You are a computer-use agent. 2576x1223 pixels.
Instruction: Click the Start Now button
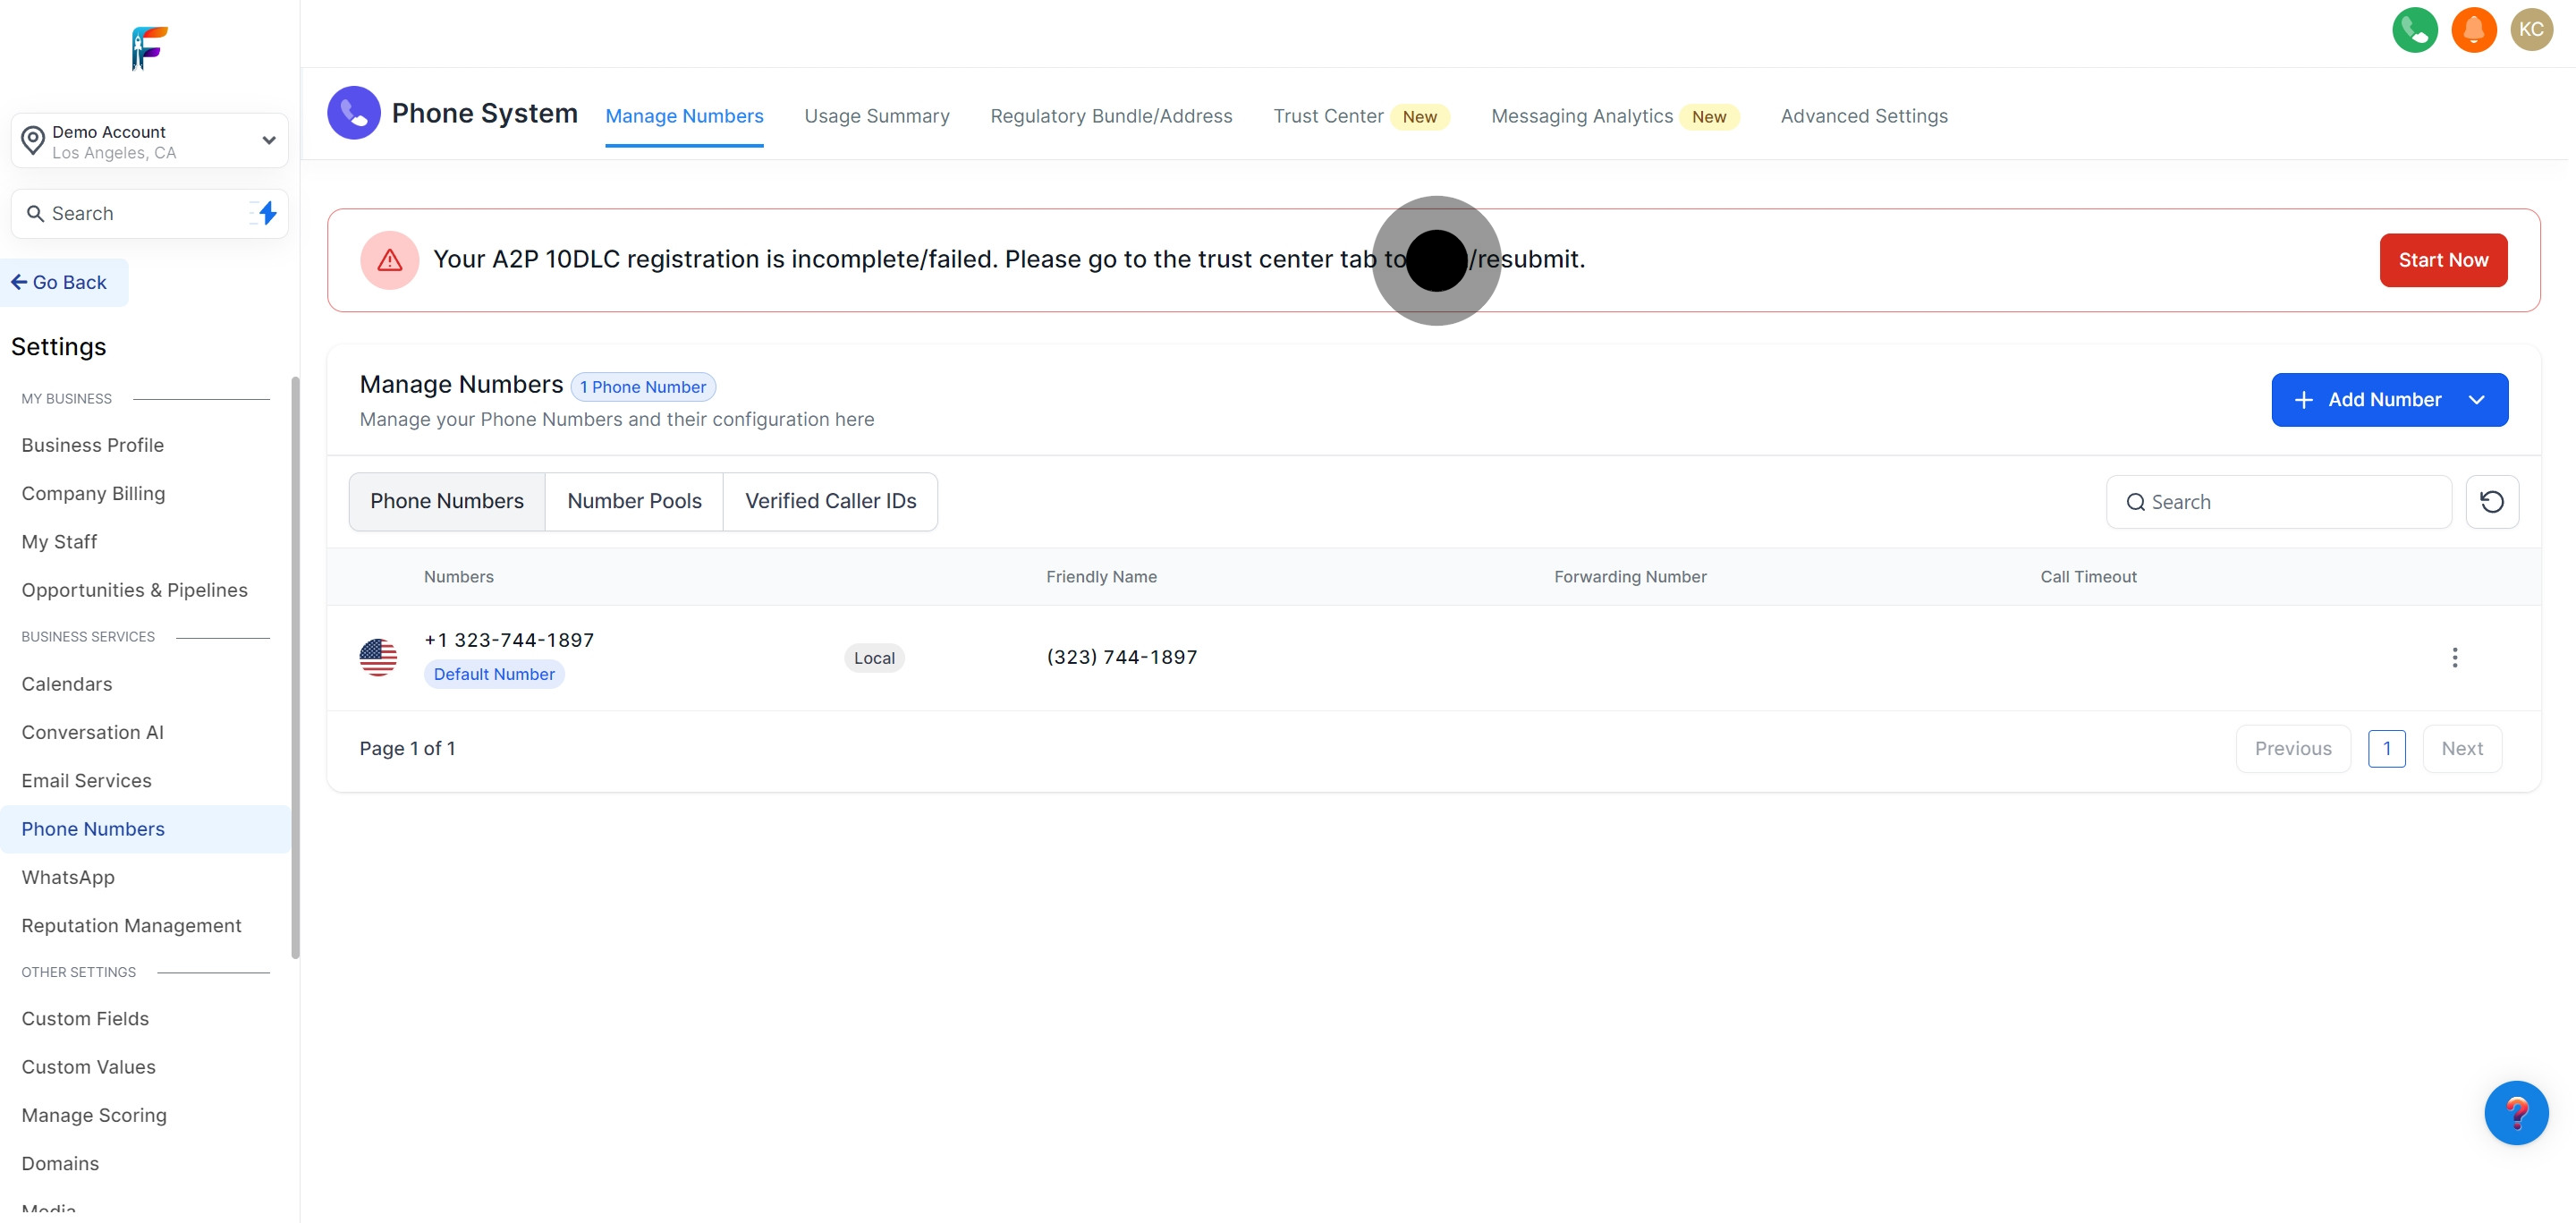tap(2442, 260)
